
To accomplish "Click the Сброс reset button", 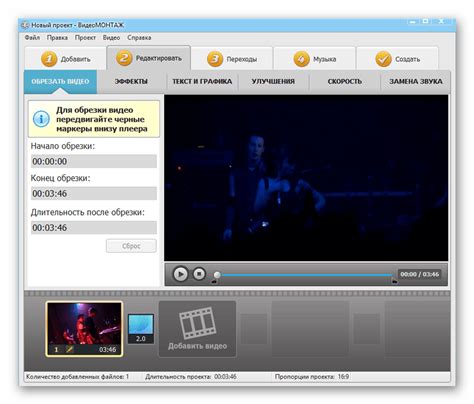I will tap(131, 246).
